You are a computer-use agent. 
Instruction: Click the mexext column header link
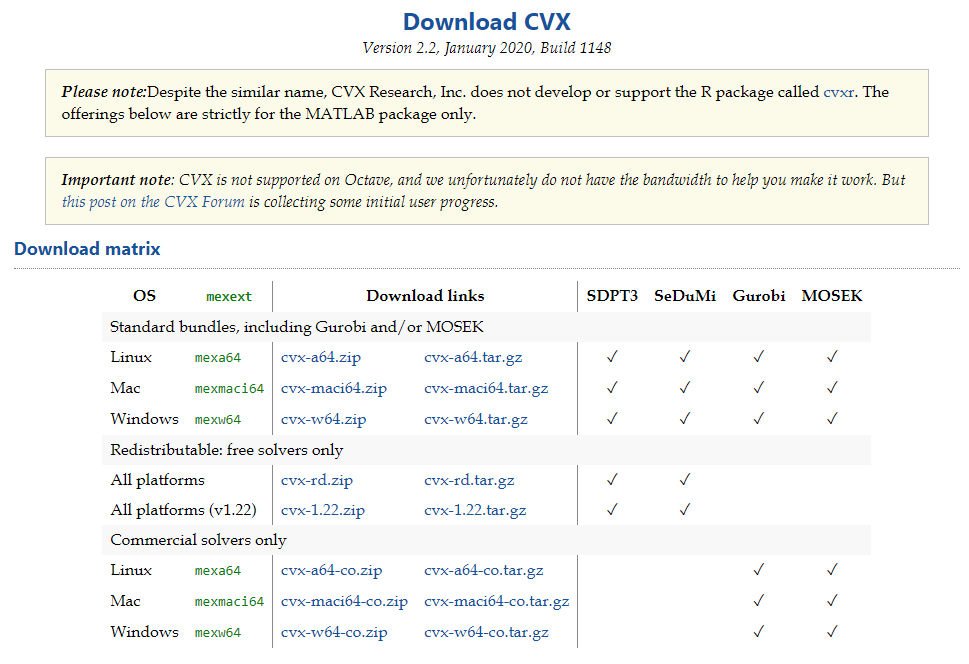point(229,297)
